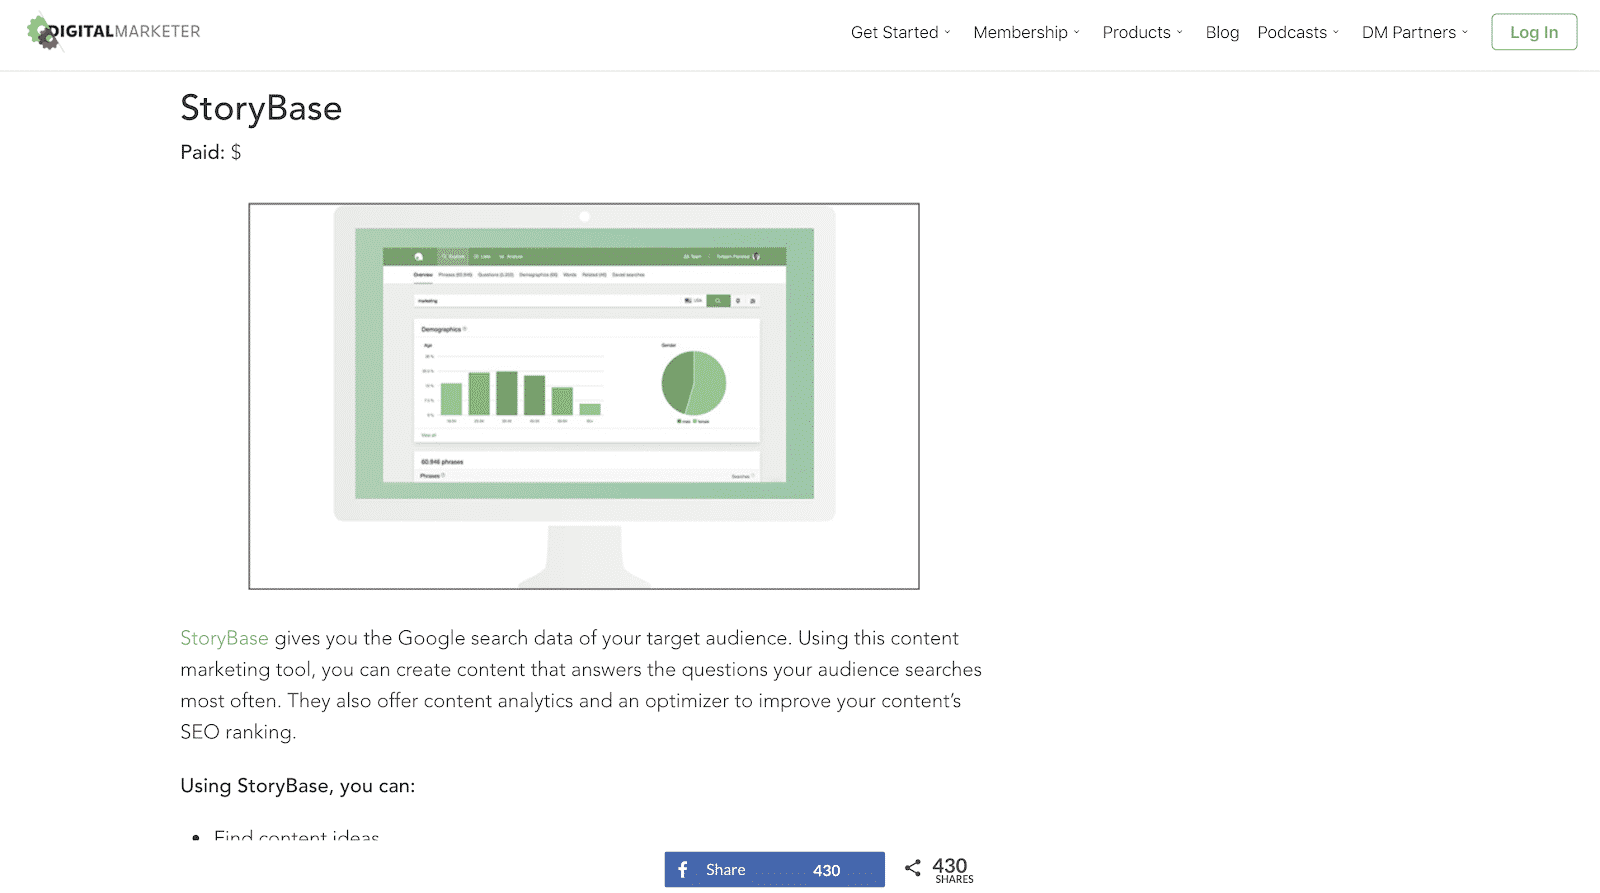Expand the Products dropdown arrow

click(x=1180, y=32)
